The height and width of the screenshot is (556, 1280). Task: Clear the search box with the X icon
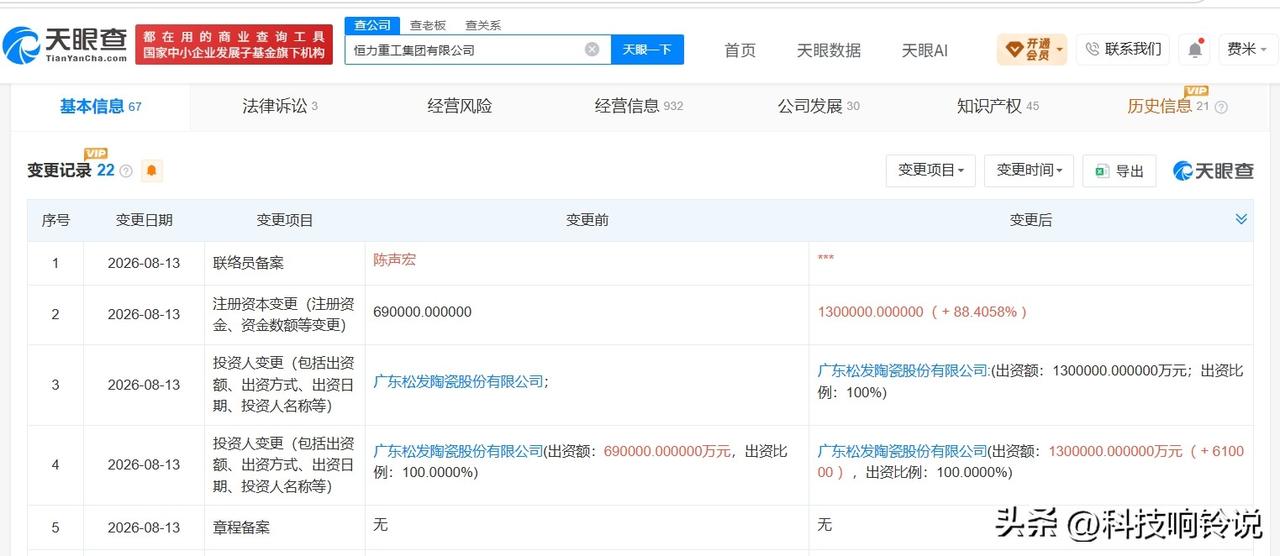point(592,49)
